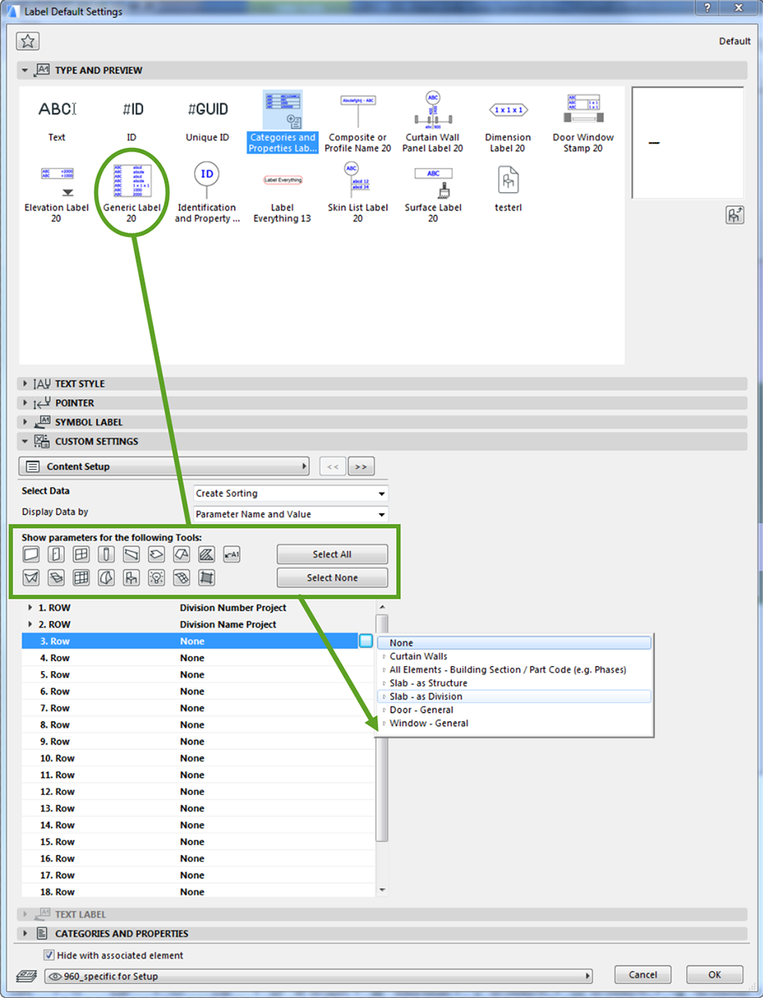This screenshot has width=763, height=998.
Task: Select the ID label type
Action: coord(132,119)
